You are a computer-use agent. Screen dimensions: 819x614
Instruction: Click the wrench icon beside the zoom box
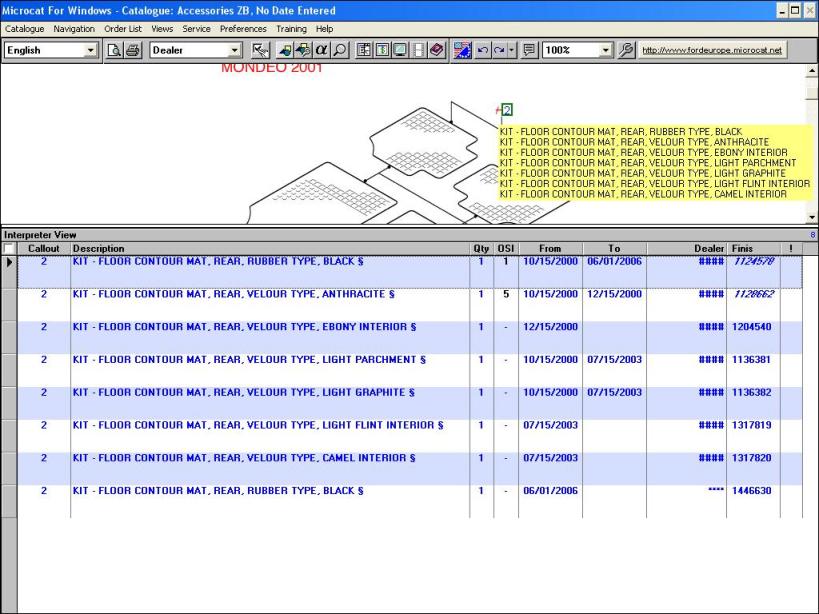(627, 50)
